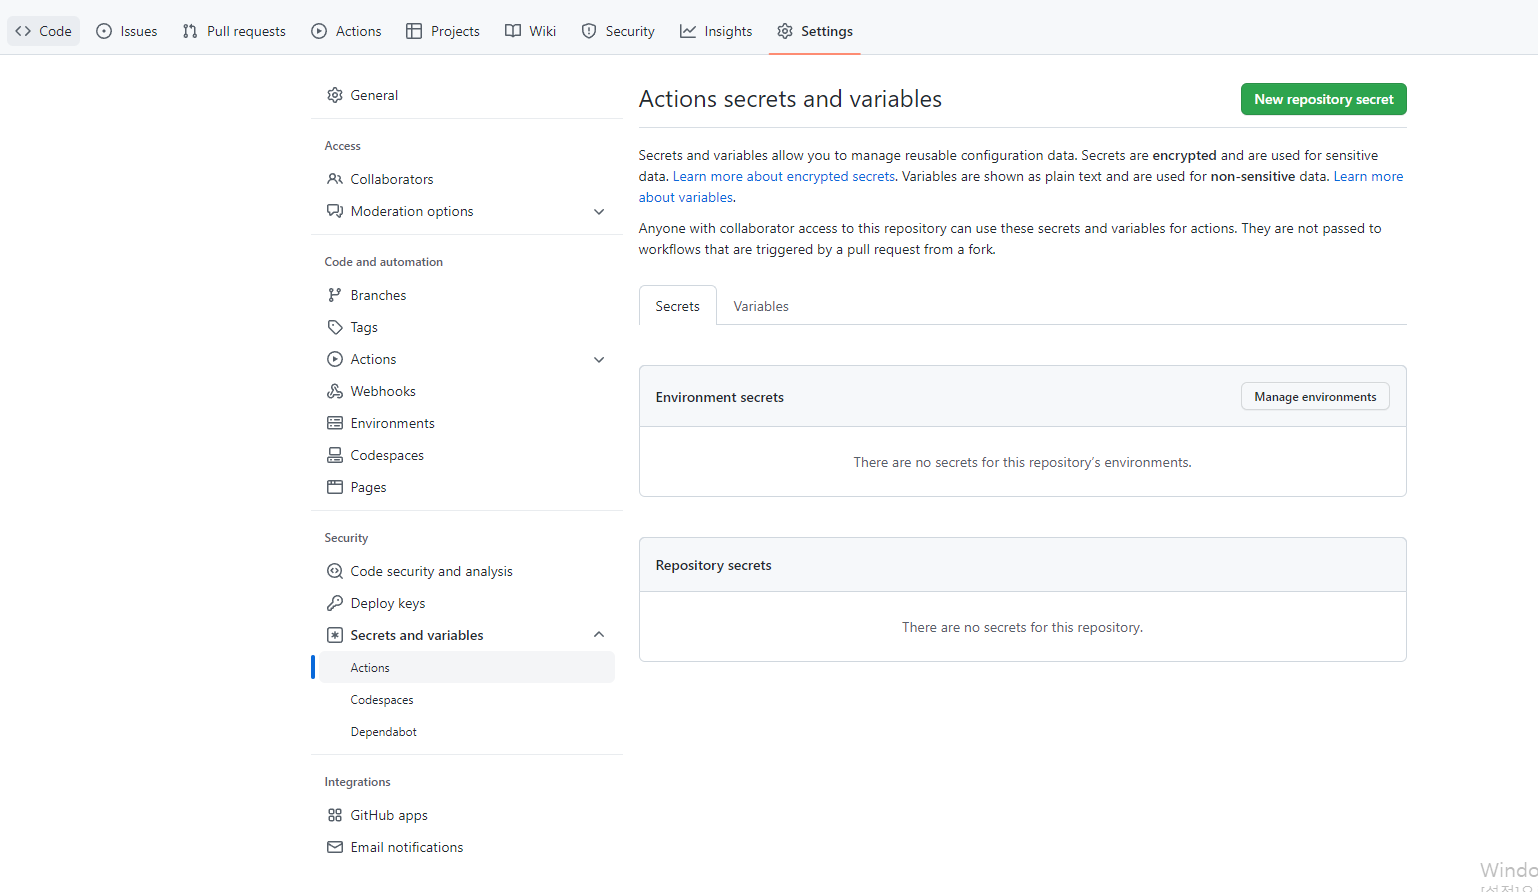Image resolution: width=1538 pixels, height=892 pixels.
Task: Click the Email notifications envelope icon
Action: click(x=335, y=847)
